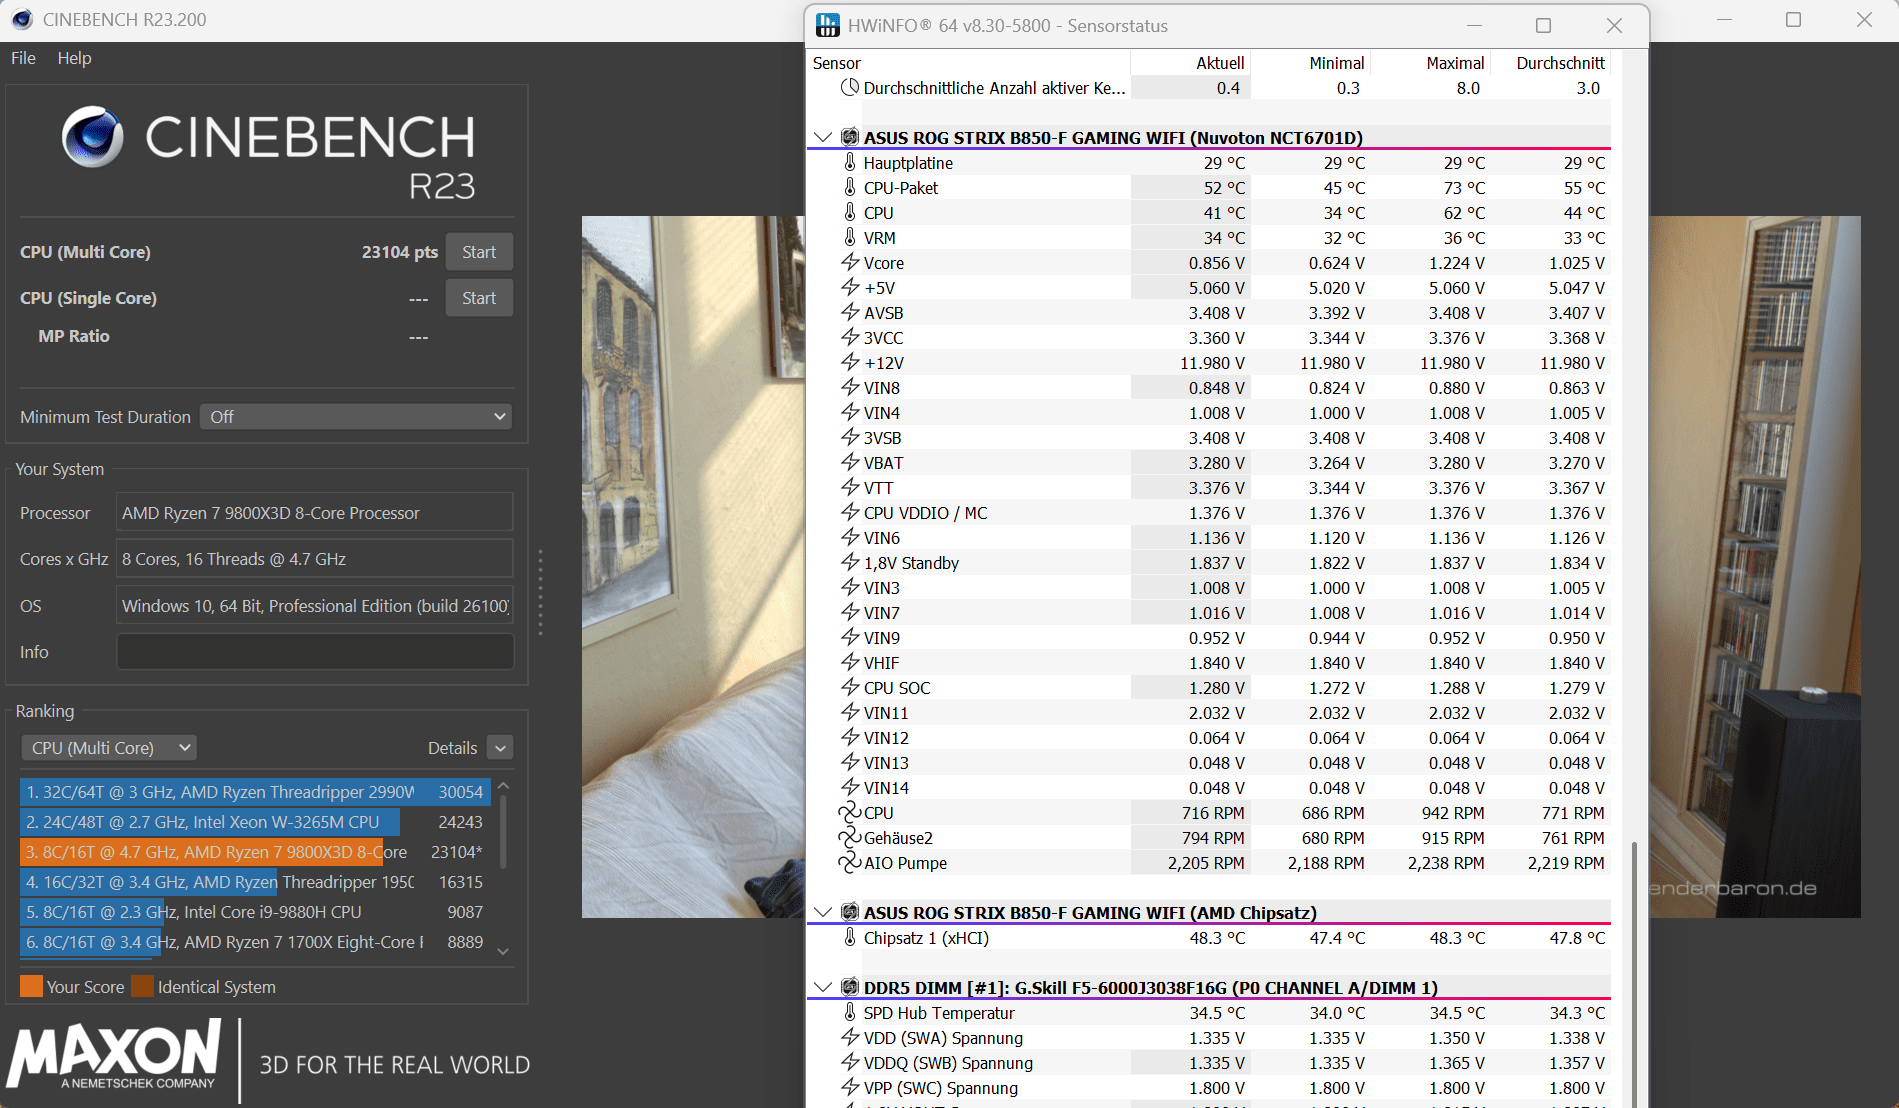Click the voltage bolt icon next to CPU VDDIO / MC

(x=850, y=512)
